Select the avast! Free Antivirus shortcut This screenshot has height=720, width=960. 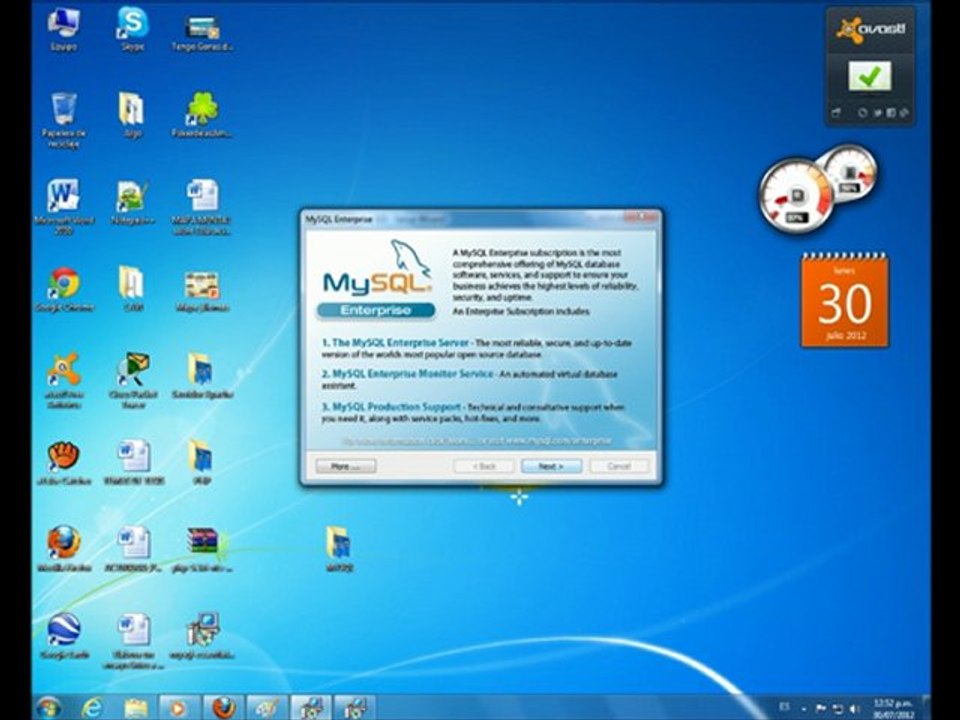point(64,380)
